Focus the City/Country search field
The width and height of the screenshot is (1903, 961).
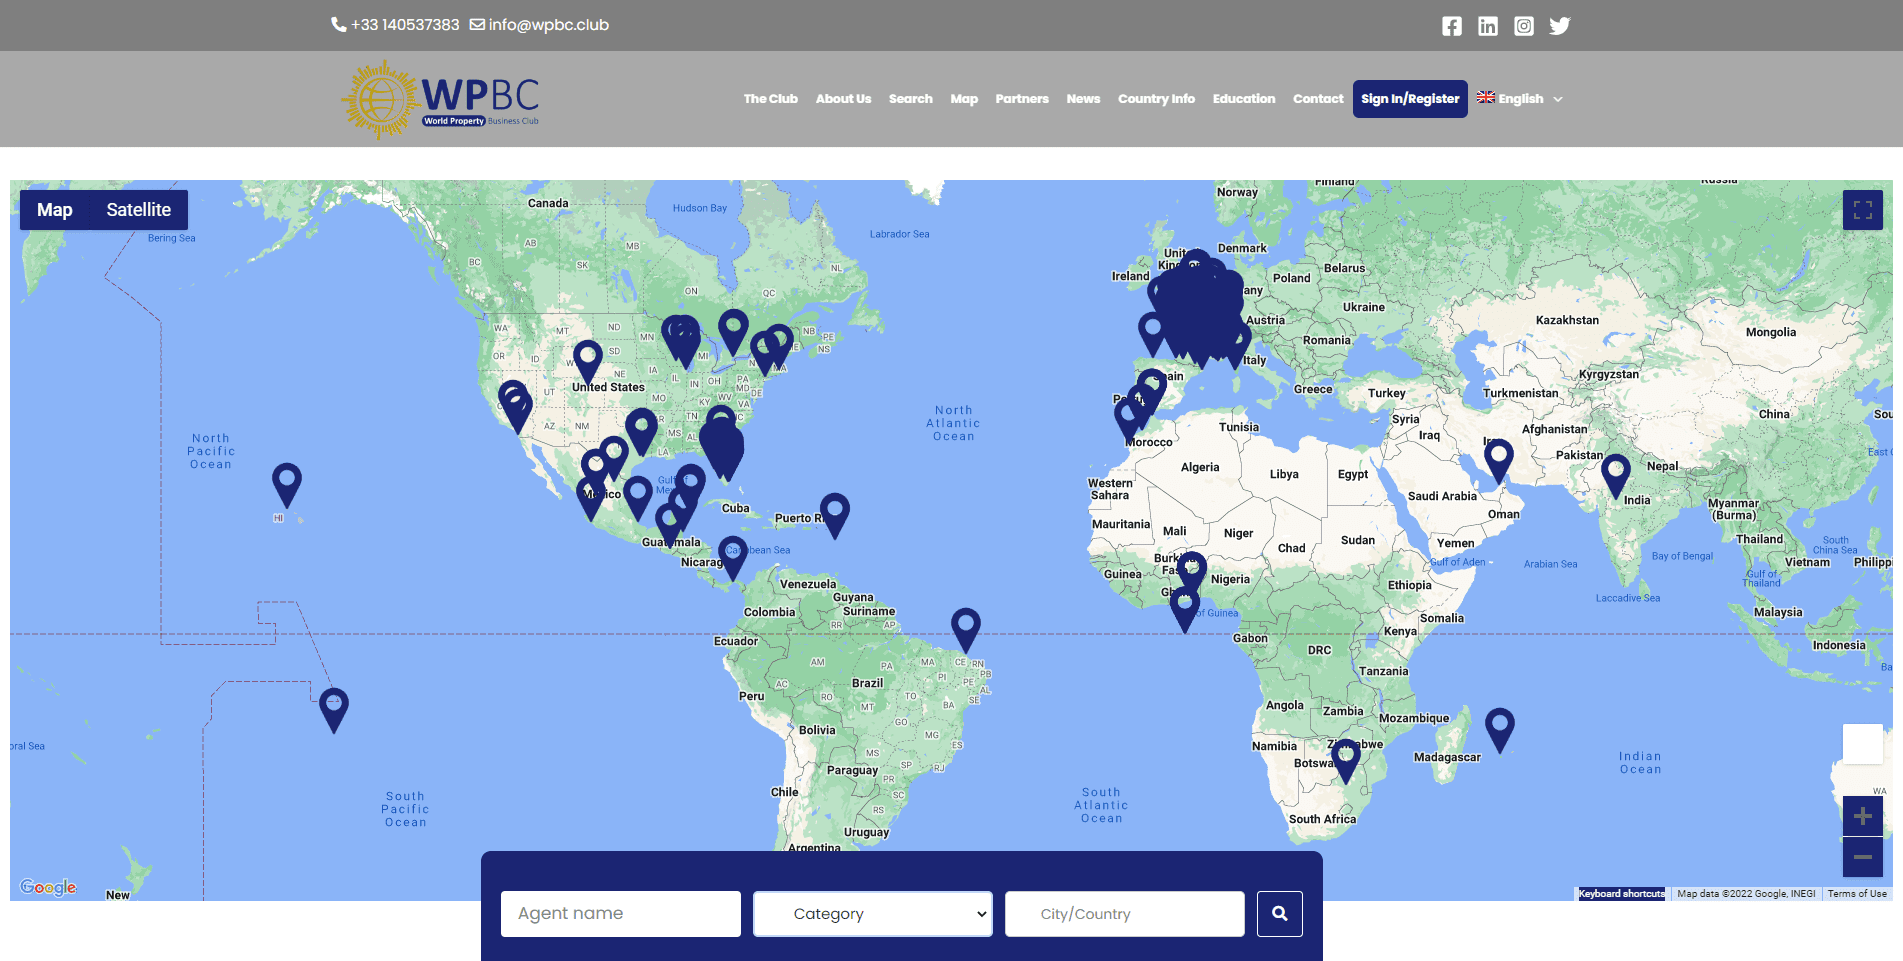[x=1124, y=914]
